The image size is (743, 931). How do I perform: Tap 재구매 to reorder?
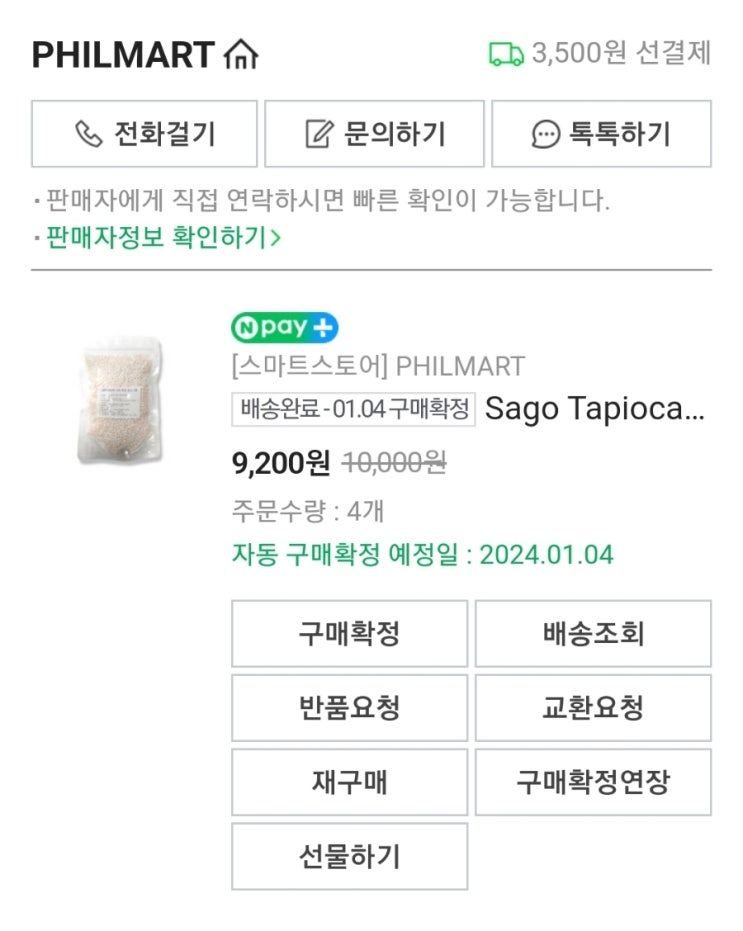349,782
